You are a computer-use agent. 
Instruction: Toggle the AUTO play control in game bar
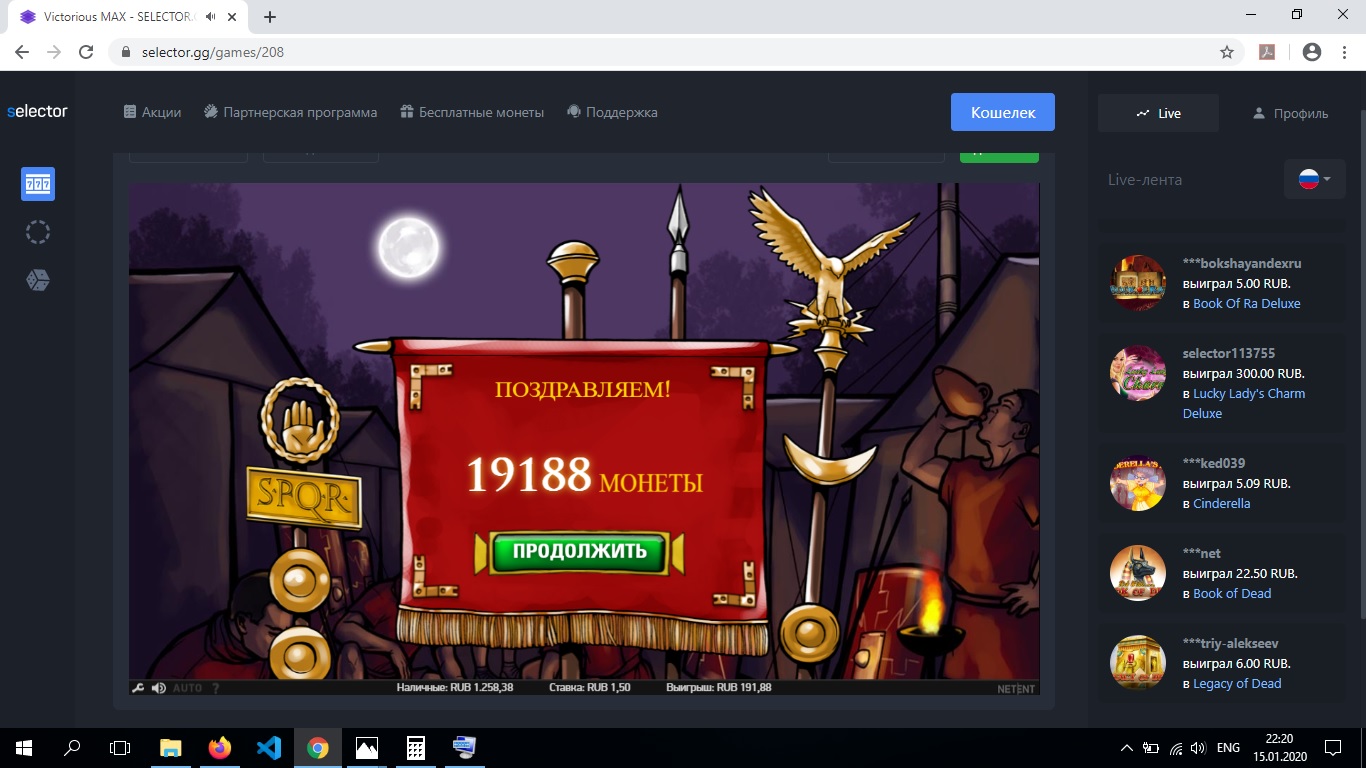pos(187,688)
